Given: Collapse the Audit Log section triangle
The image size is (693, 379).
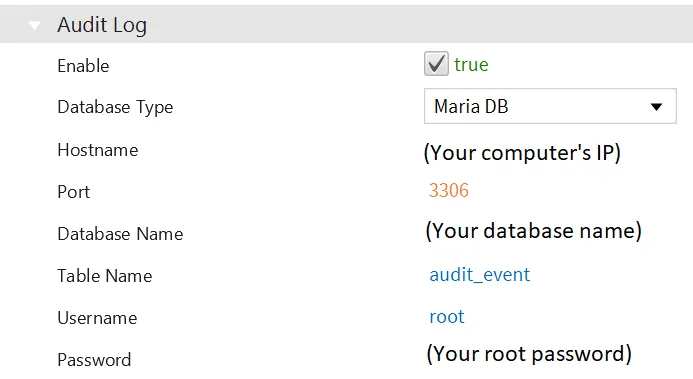Looking at the screenshot, I should 34,25.
